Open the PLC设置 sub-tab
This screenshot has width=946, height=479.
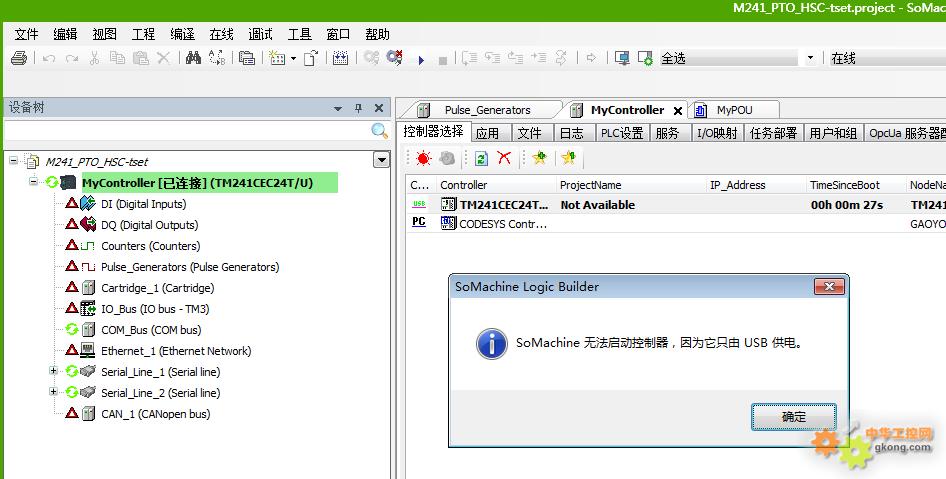[622, 133]
